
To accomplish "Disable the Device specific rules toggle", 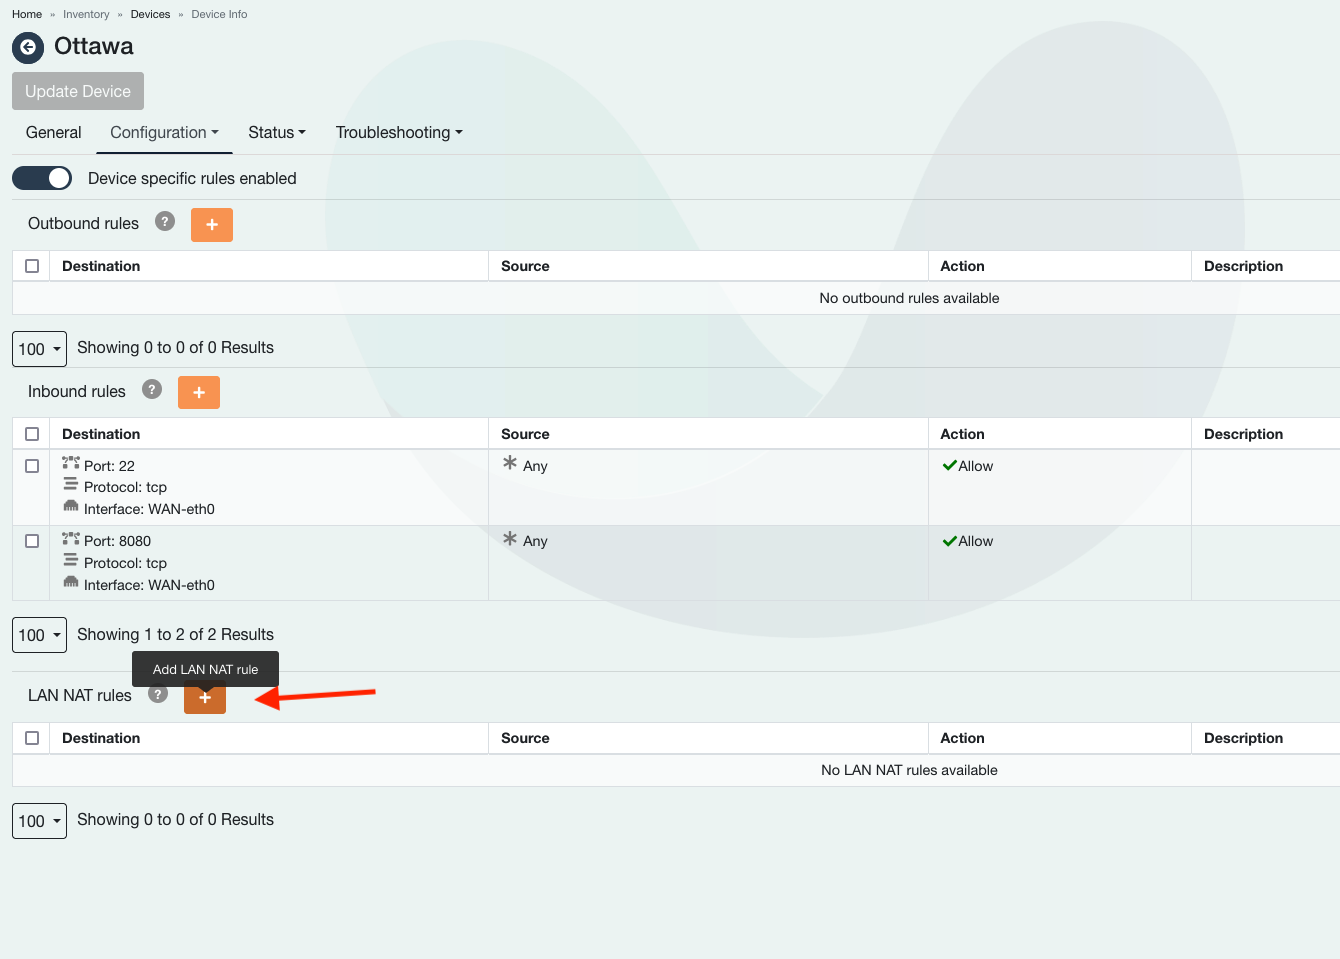I will tap(42, 178).
